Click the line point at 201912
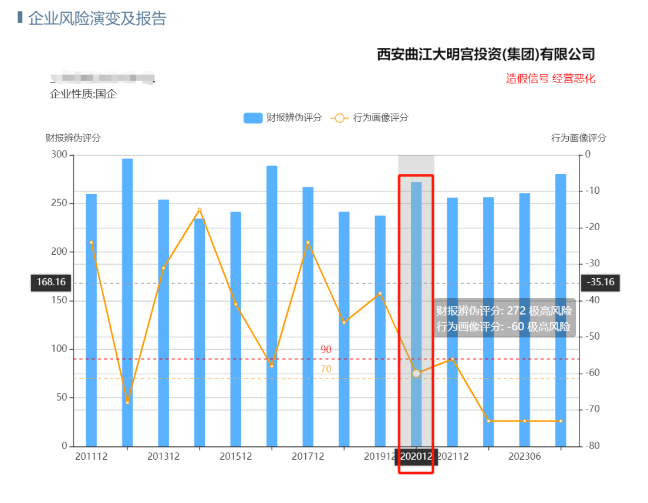648x503 pixels. click(x=380, y=293)
